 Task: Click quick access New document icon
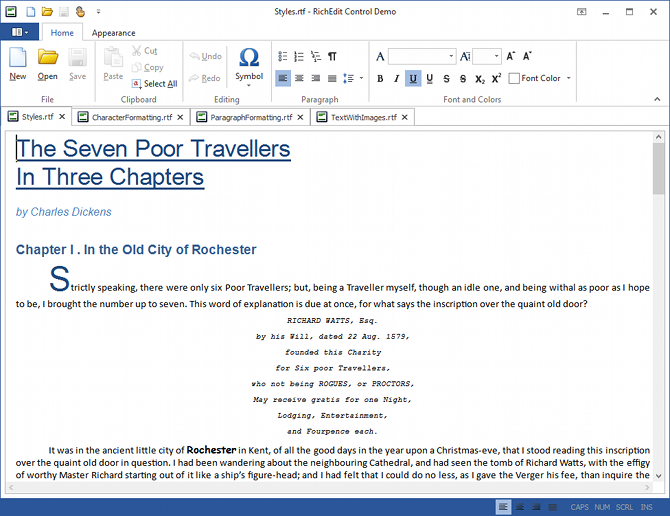[x=31, y=12]
